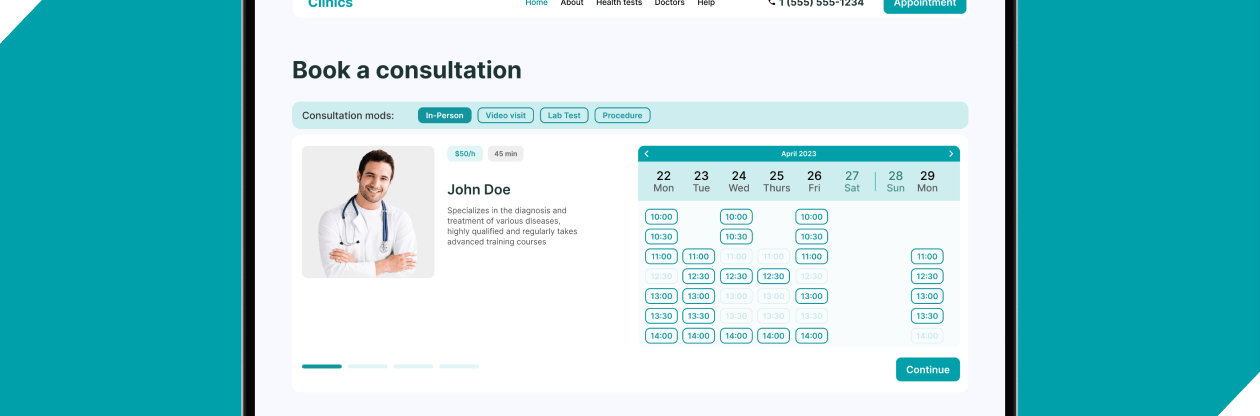Book the 10:30 slot on Fri 26
Viewport: 1260px width, 416px height.
[x=811, y=237]
